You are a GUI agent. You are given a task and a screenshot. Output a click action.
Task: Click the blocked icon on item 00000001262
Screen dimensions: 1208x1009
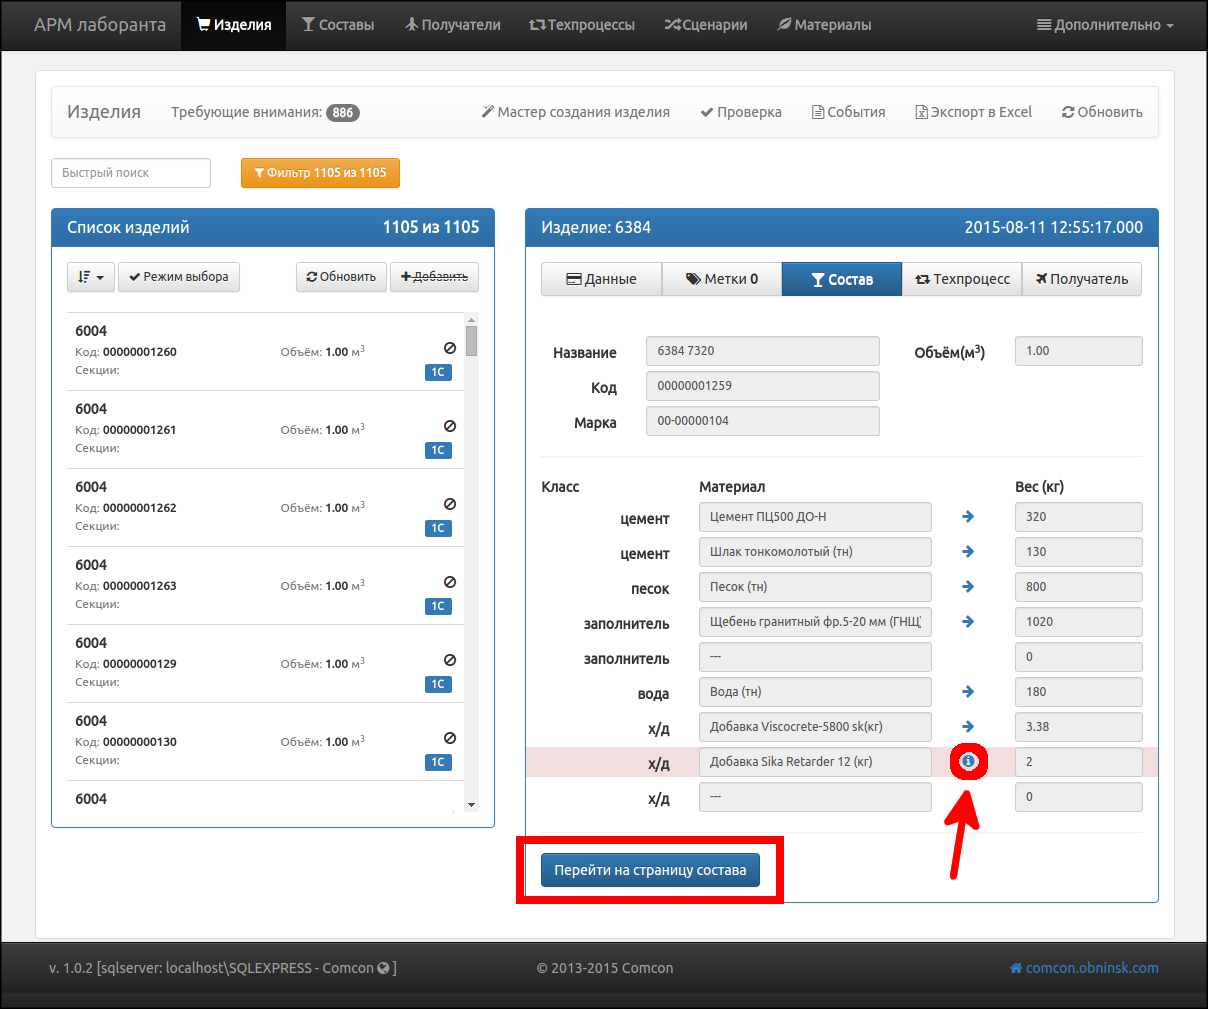450,504
